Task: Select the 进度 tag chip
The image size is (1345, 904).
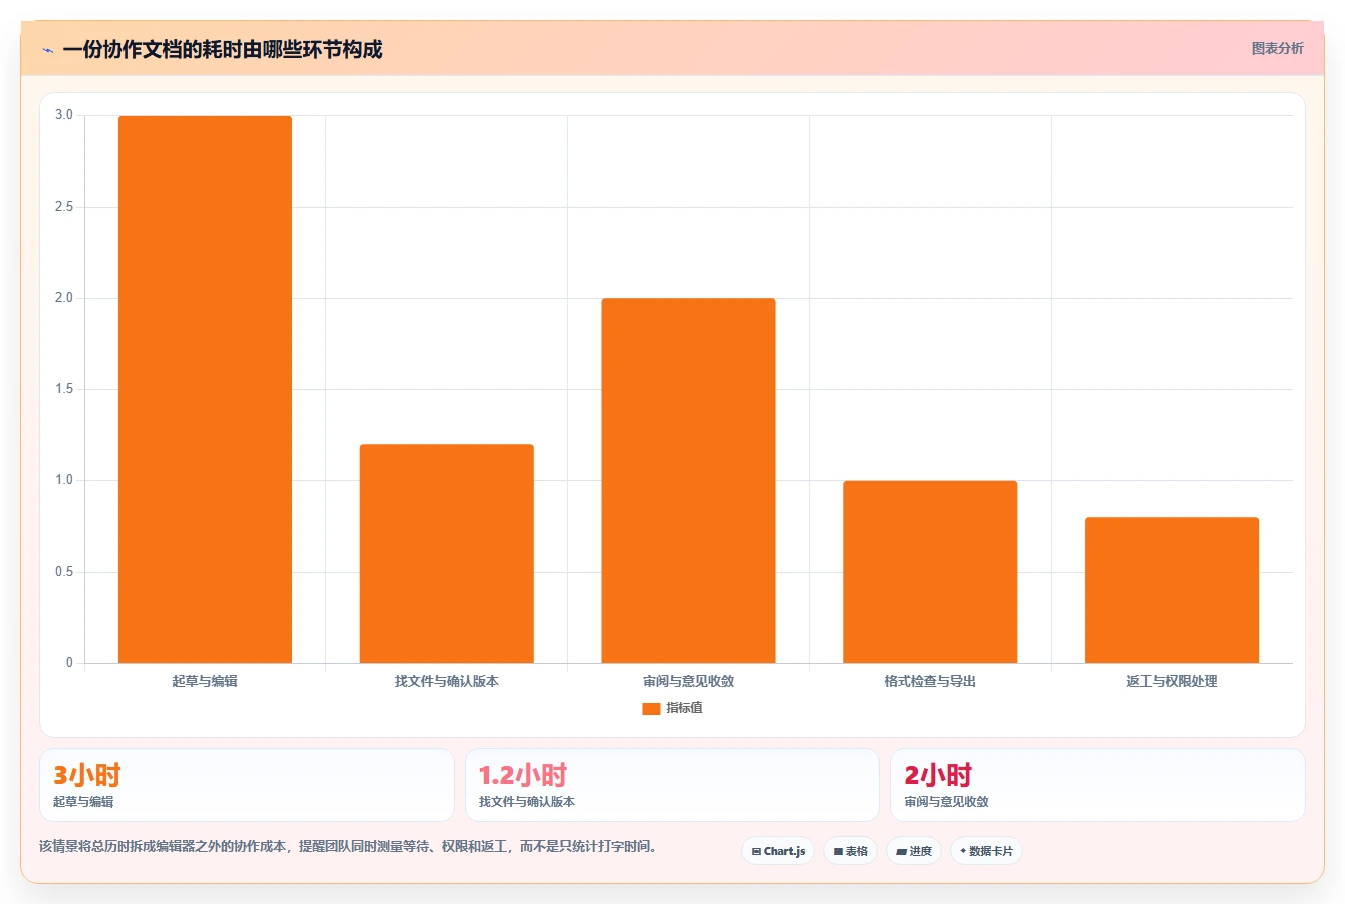Action: [914, 851]
